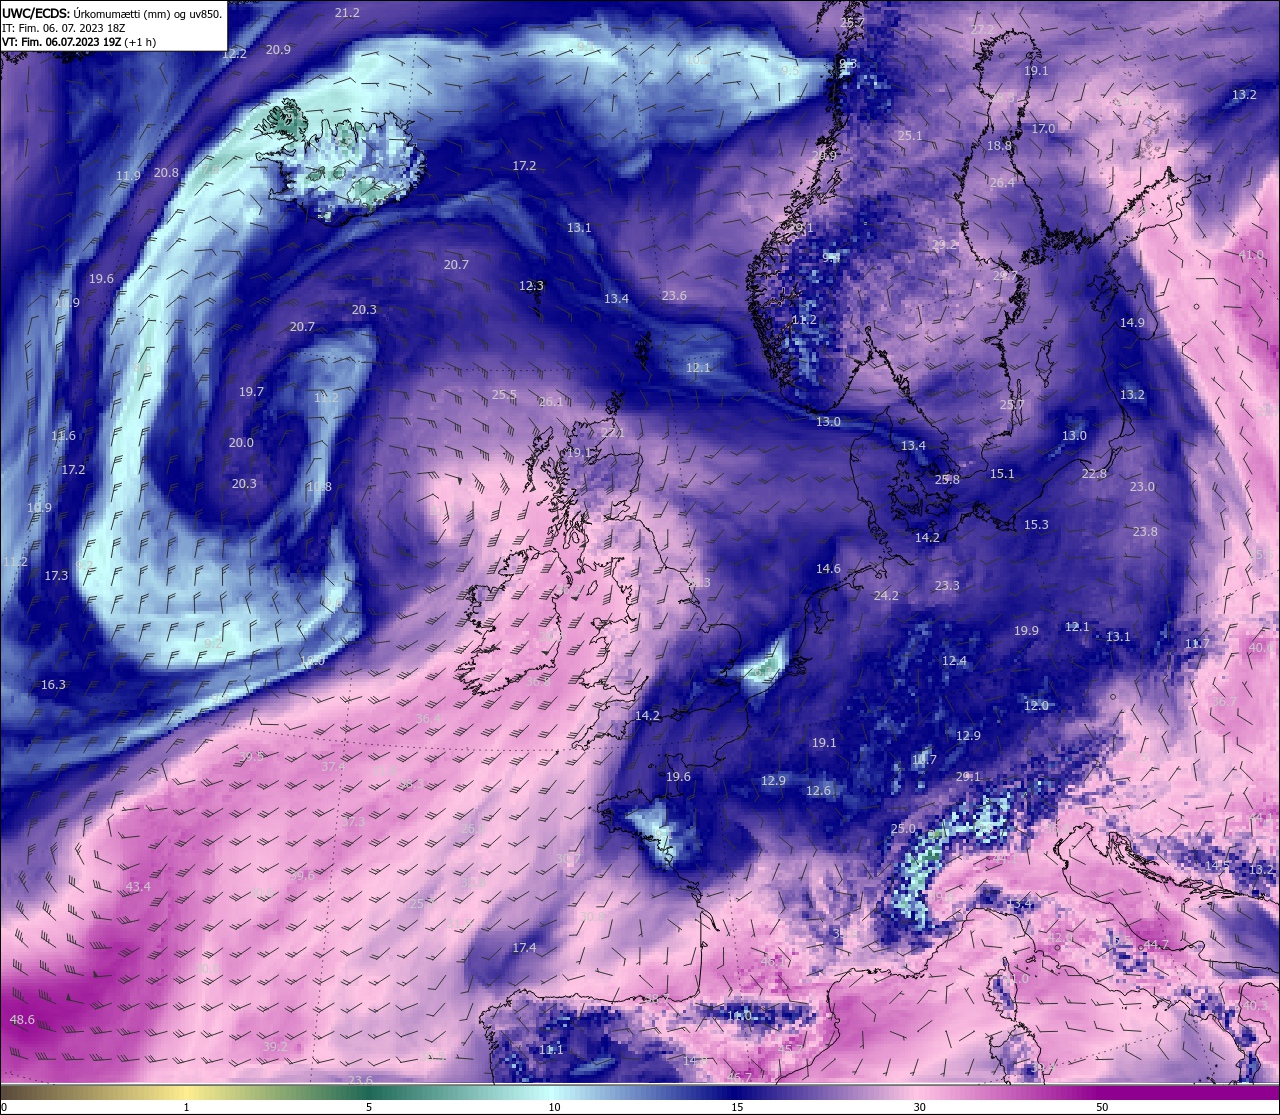Click the 30 tick label on the colour scale

click(919, 1107)
